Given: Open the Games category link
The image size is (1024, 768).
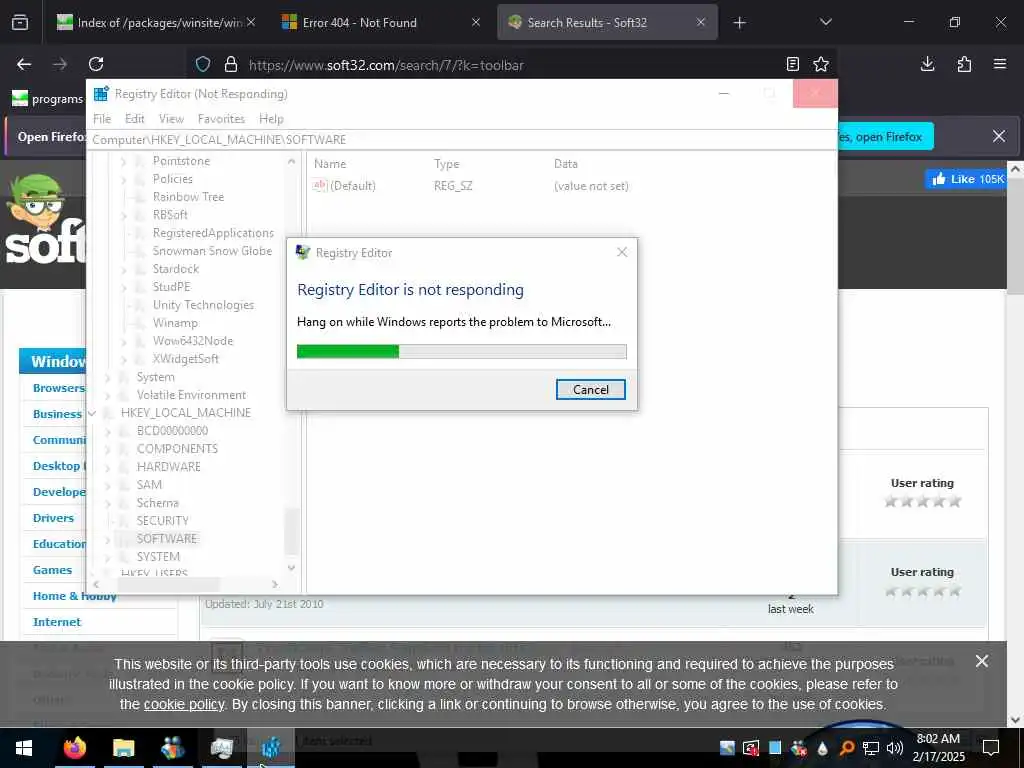Looking at the screenshot, I should tap(52, 570).
